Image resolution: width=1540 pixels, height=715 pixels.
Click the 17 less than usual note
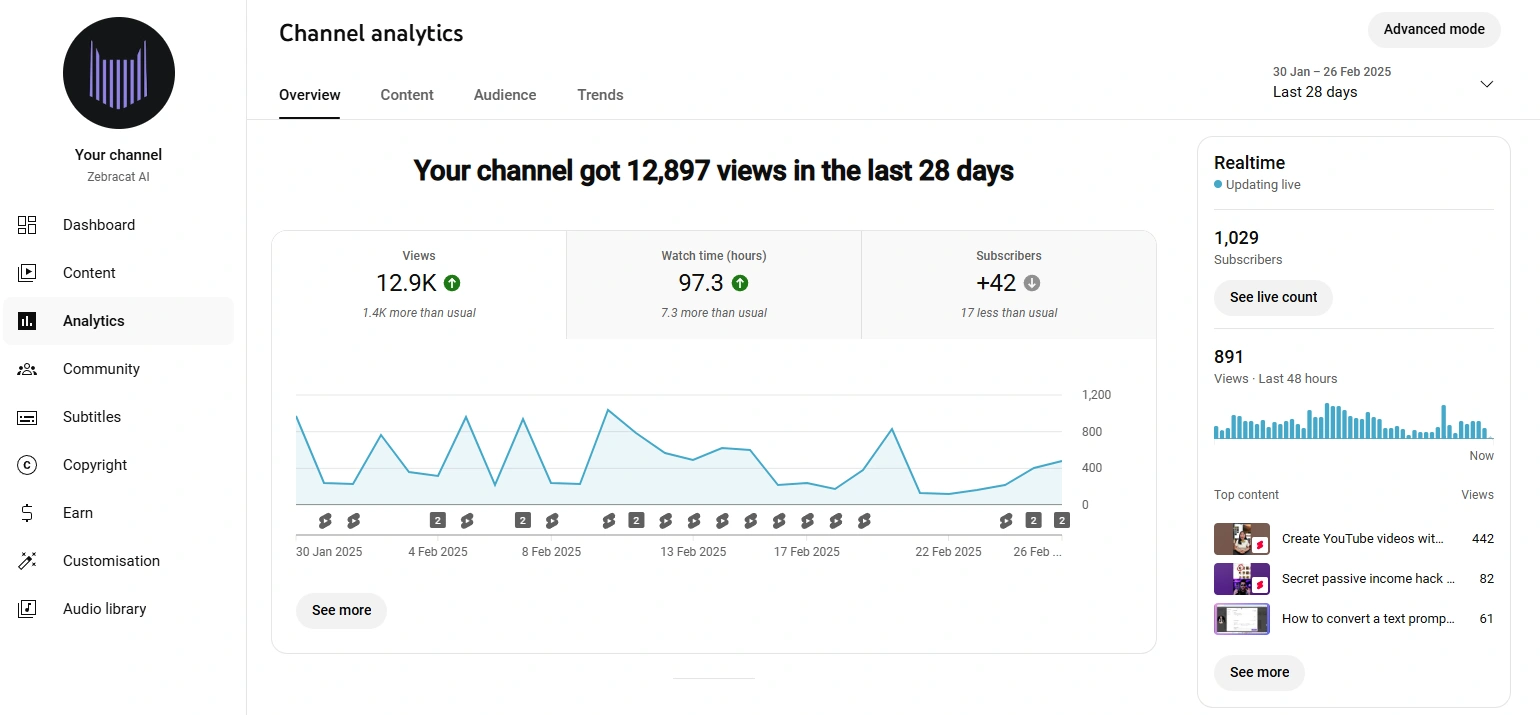pyautogui.click(x=1009, y=313)
